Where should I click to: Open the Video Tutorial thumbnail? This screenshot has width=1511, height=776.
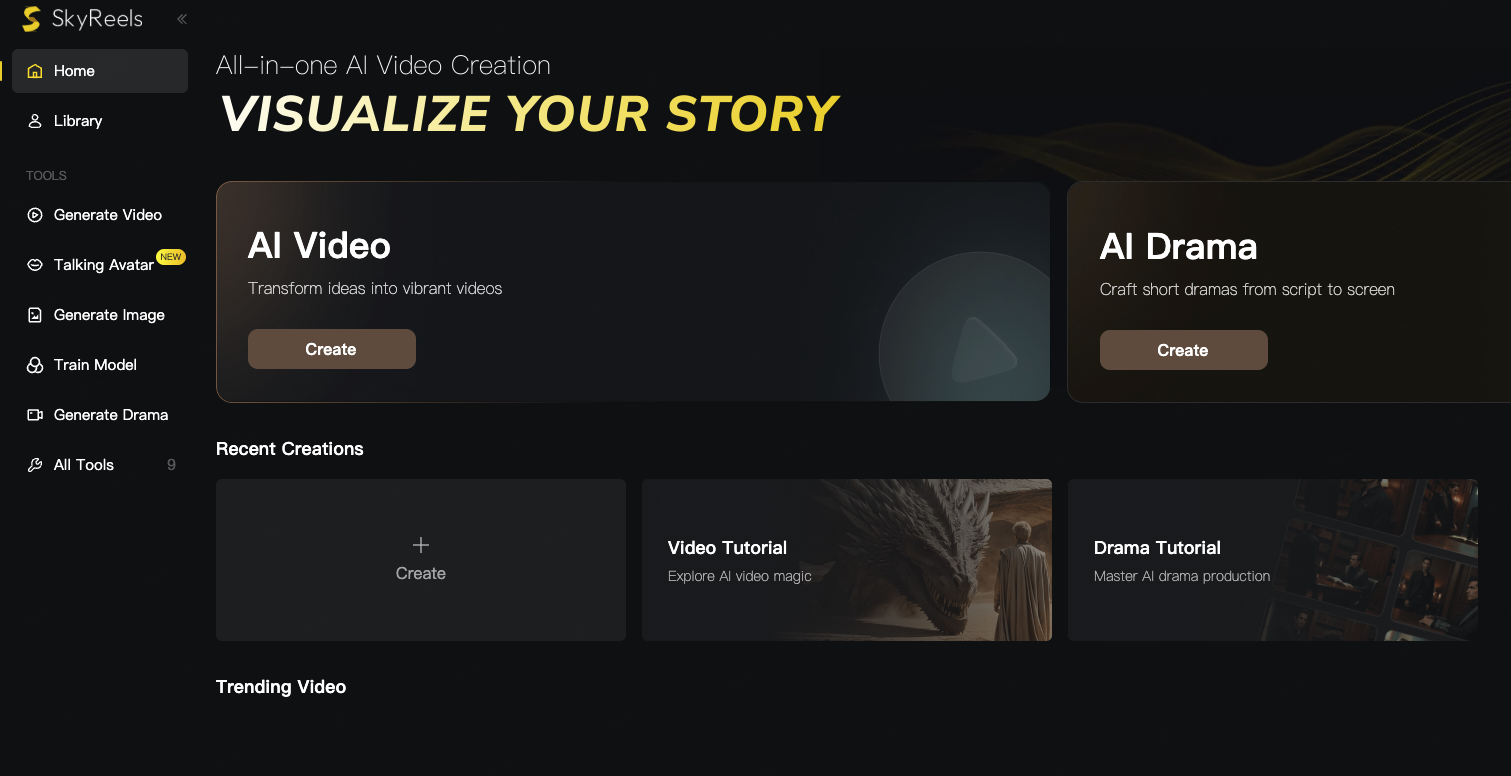point(846,559)
